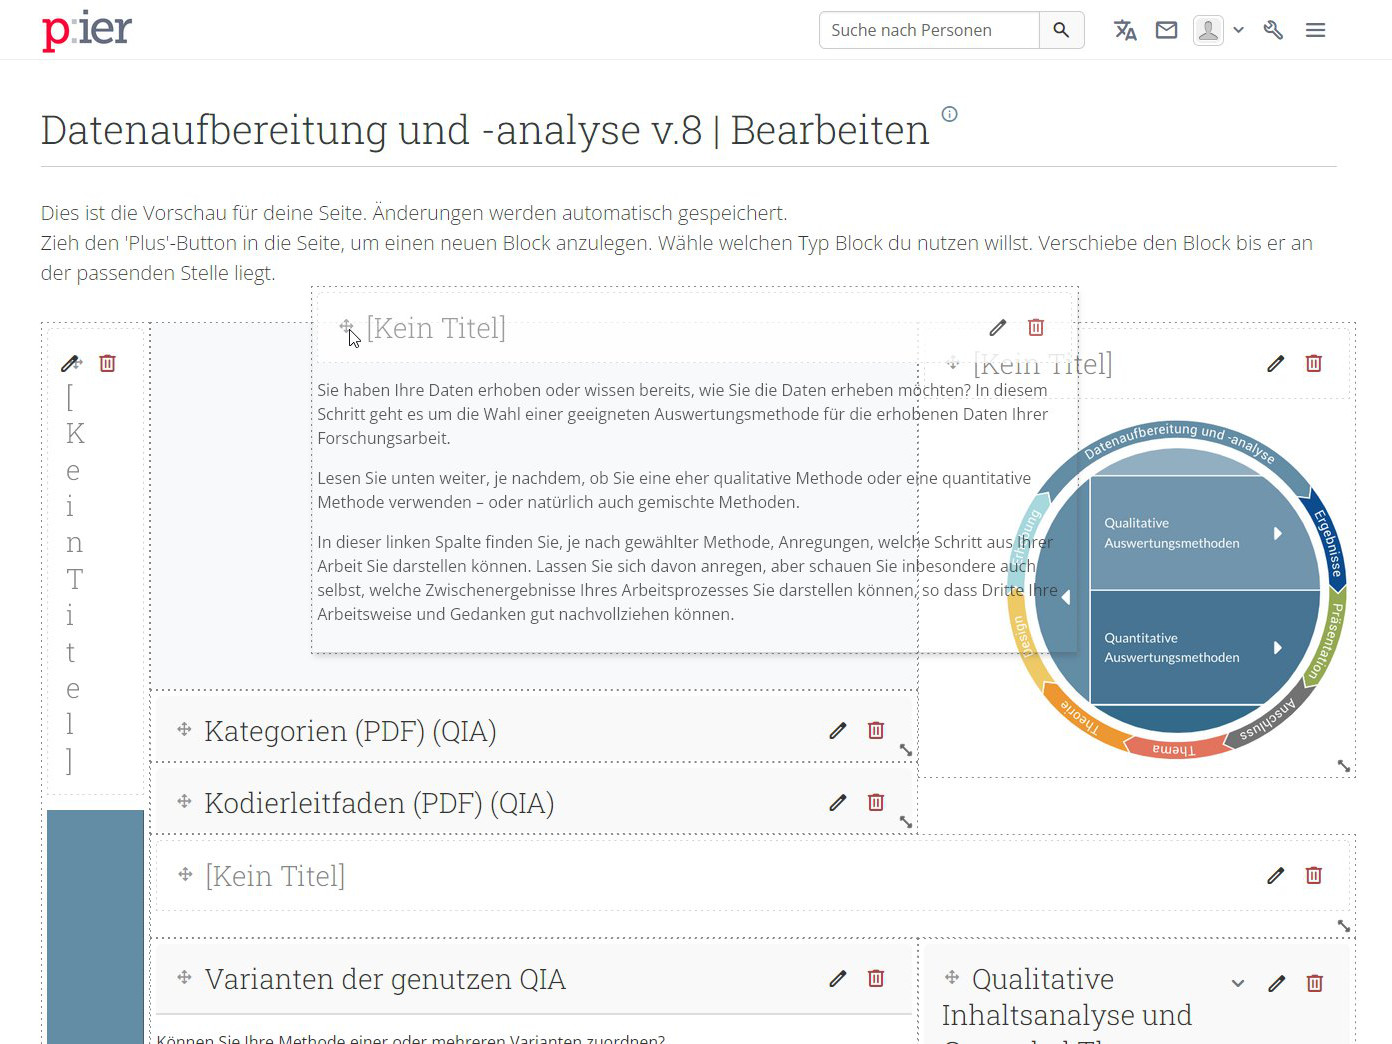Edit the Varianten der genutzen QIA block
Viewport: 1392px width, 1044px height.
point(837,979)
